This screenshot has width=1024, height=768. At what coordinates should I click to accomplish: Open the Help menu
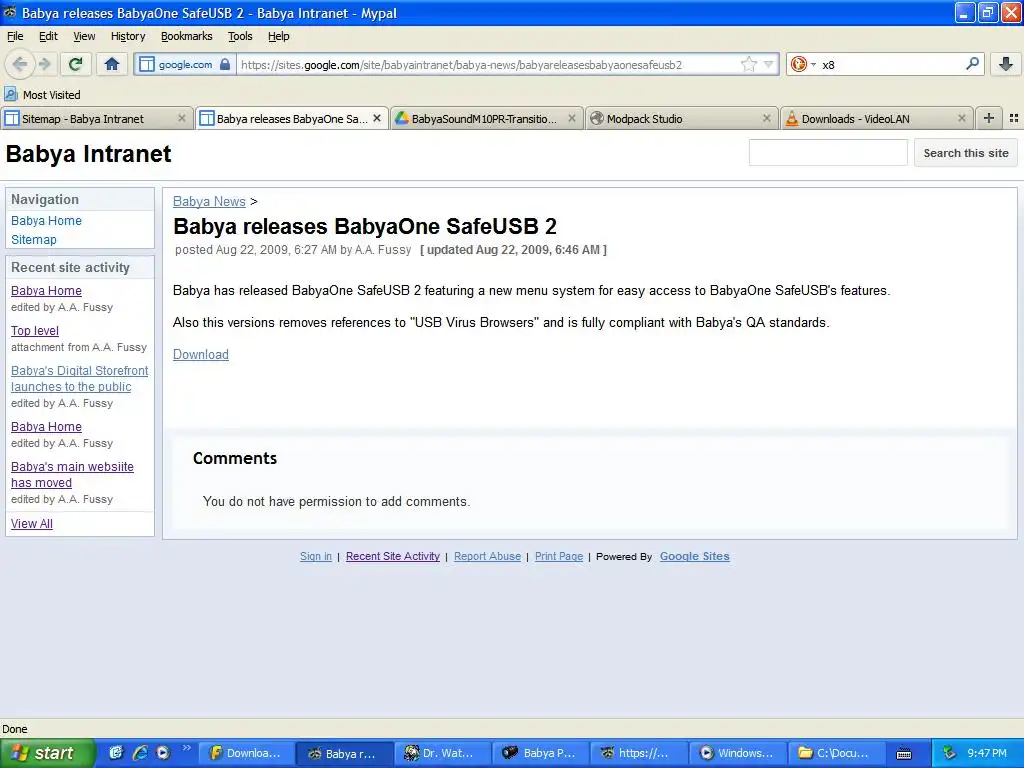[278, 36]
